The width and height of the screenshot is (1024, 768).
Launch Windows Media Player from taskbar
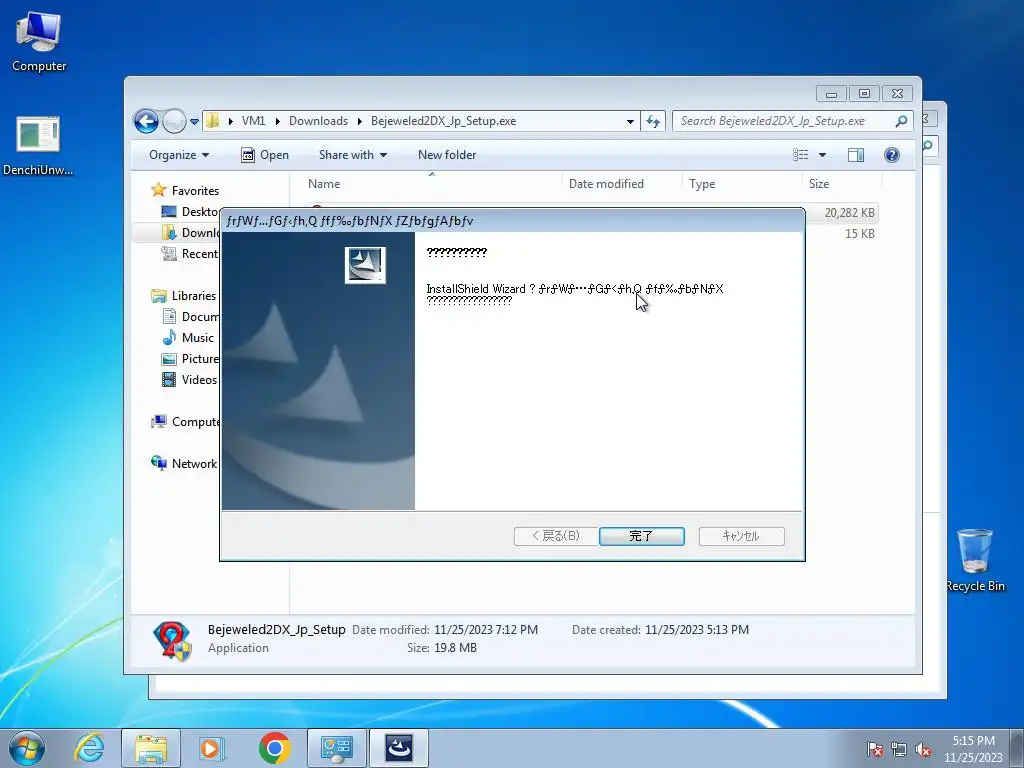point(212,748)
